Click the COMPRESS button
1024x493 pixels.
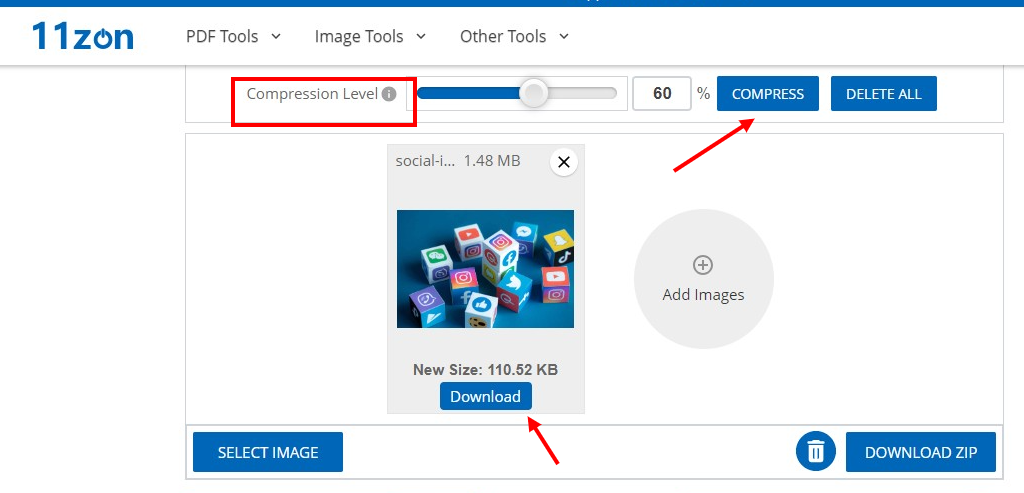(767, 94)
